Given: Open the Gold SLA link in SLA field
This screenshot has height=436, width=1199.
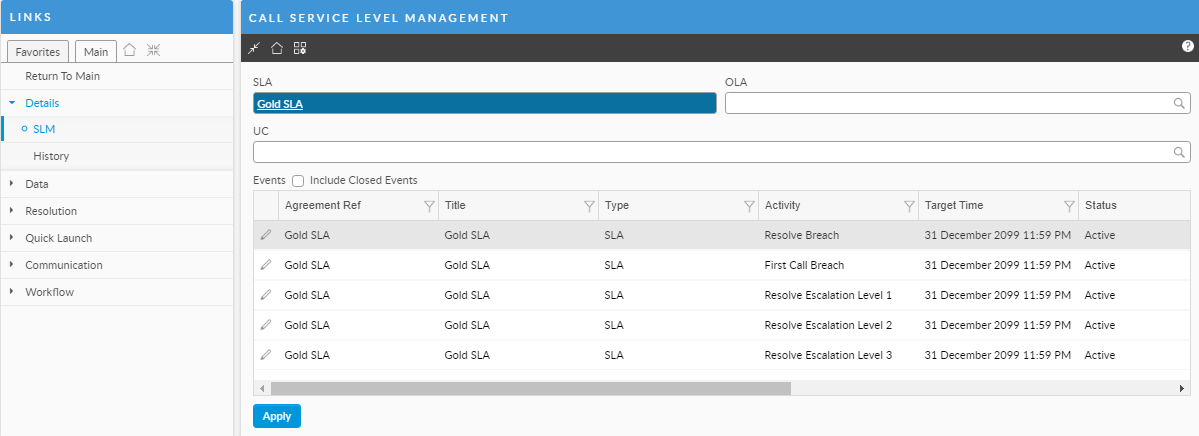Looking at the screenshot, I should pyautogui.click(x=280, y=103).
